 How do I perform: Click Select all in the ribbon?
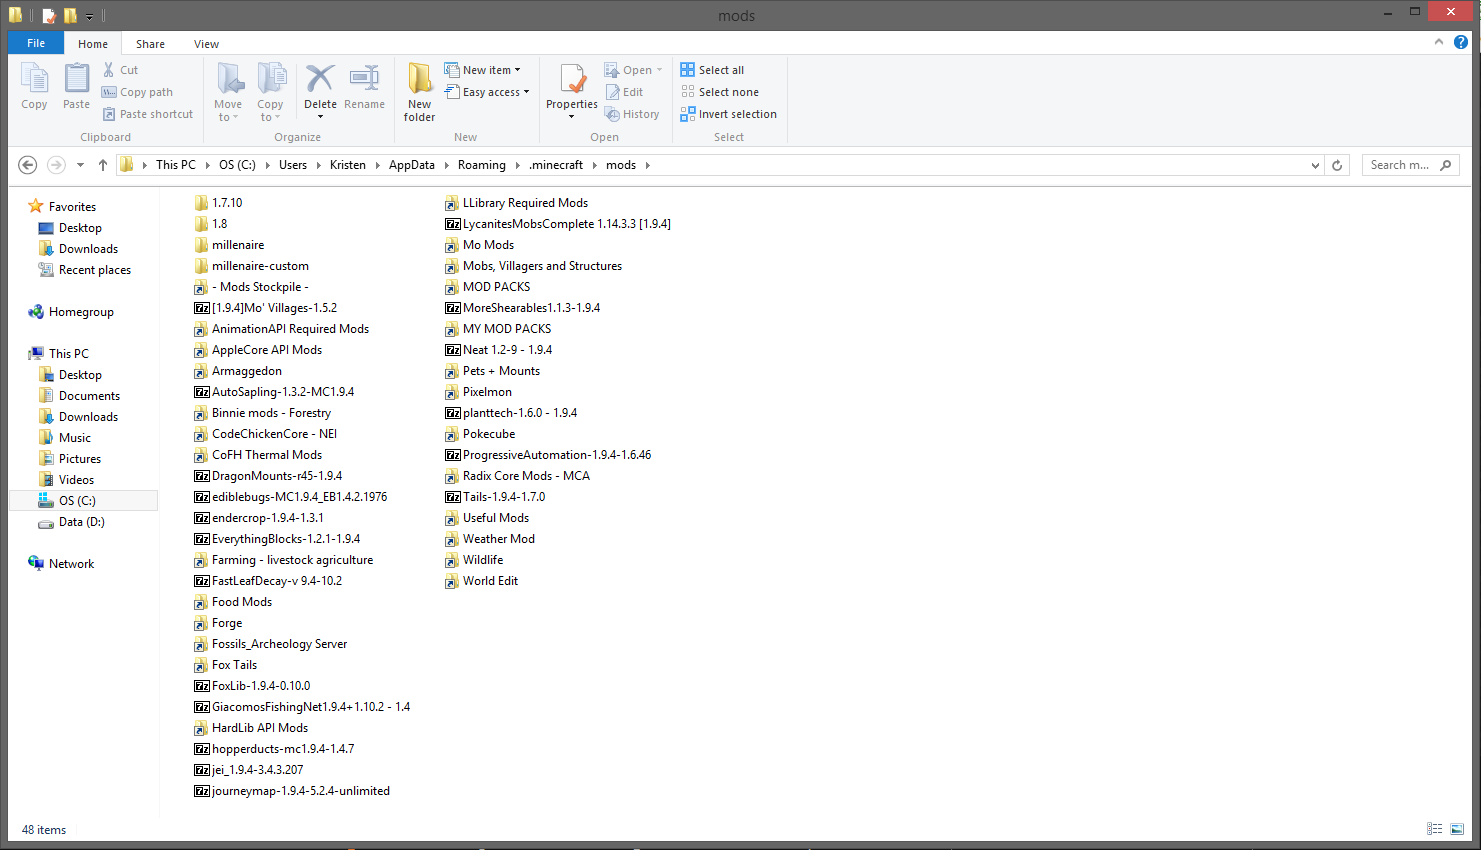712,70
